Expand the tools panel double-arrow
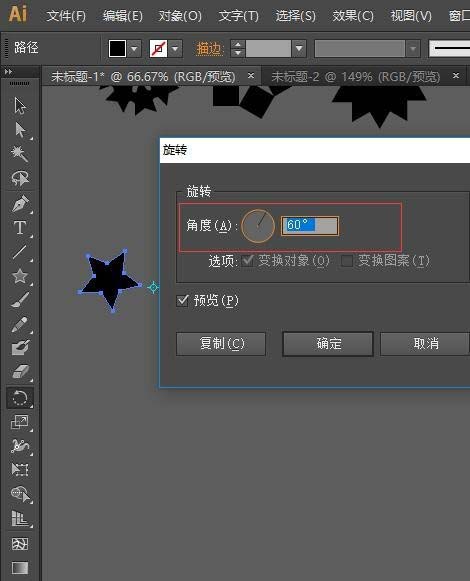This screenshot has width=470, height=581. tap(9, 72)
